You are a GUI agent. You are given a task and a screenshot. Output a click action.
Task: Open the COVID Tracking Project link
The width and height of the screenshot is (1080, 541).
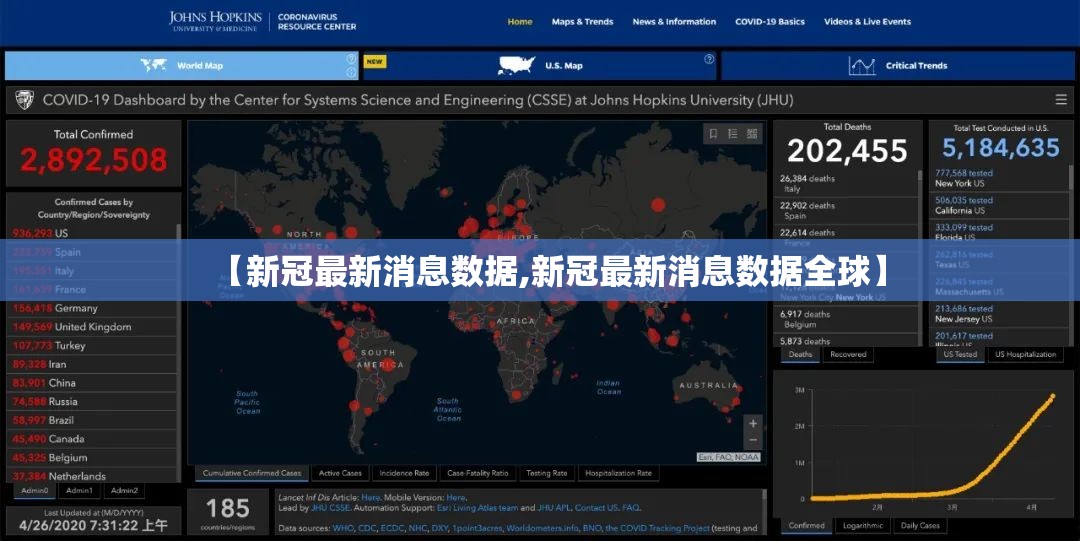point(658,529)
